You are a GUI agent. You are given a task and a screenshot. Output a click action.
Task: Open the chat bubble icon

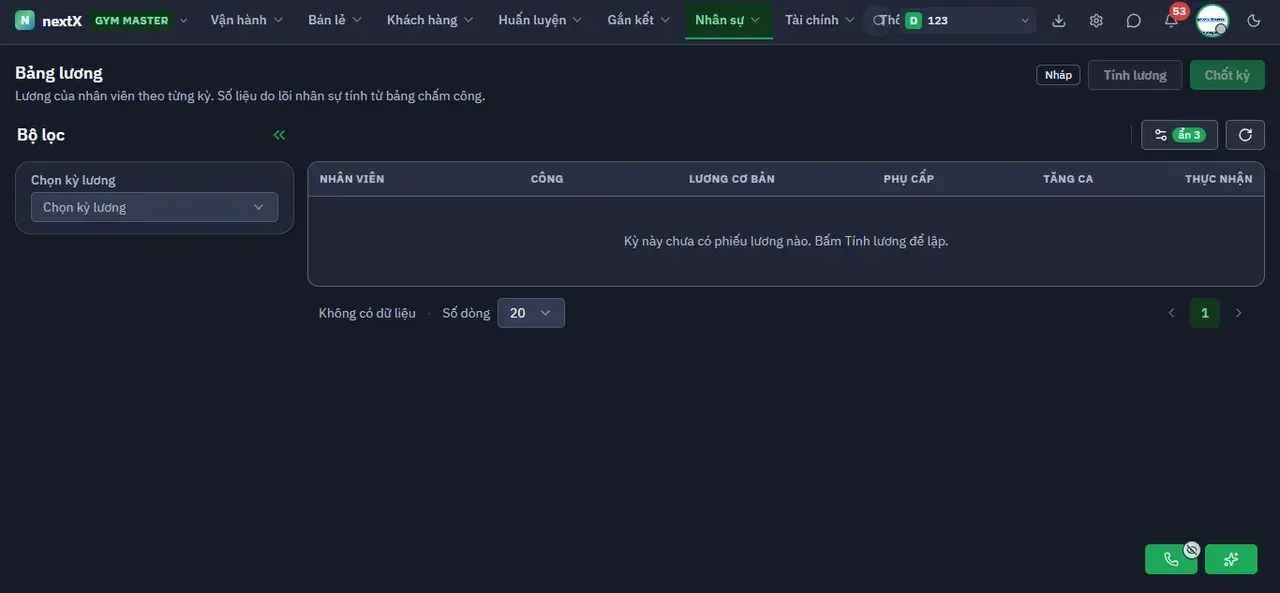tap(1133, 20)
